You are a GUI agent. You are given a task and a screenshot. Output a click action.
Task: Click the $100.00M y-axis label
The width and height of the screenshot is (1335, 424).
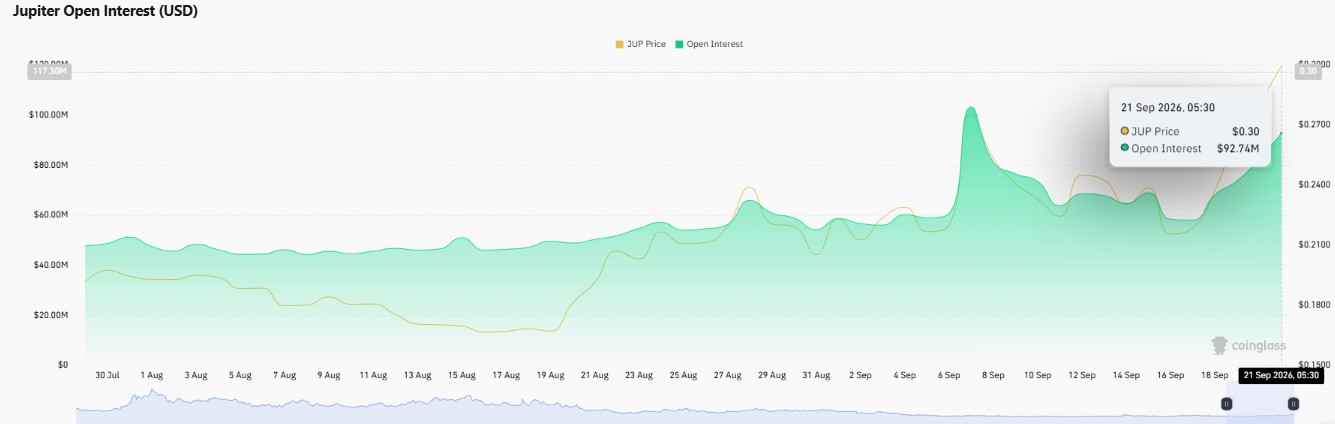tap(48, 115)
